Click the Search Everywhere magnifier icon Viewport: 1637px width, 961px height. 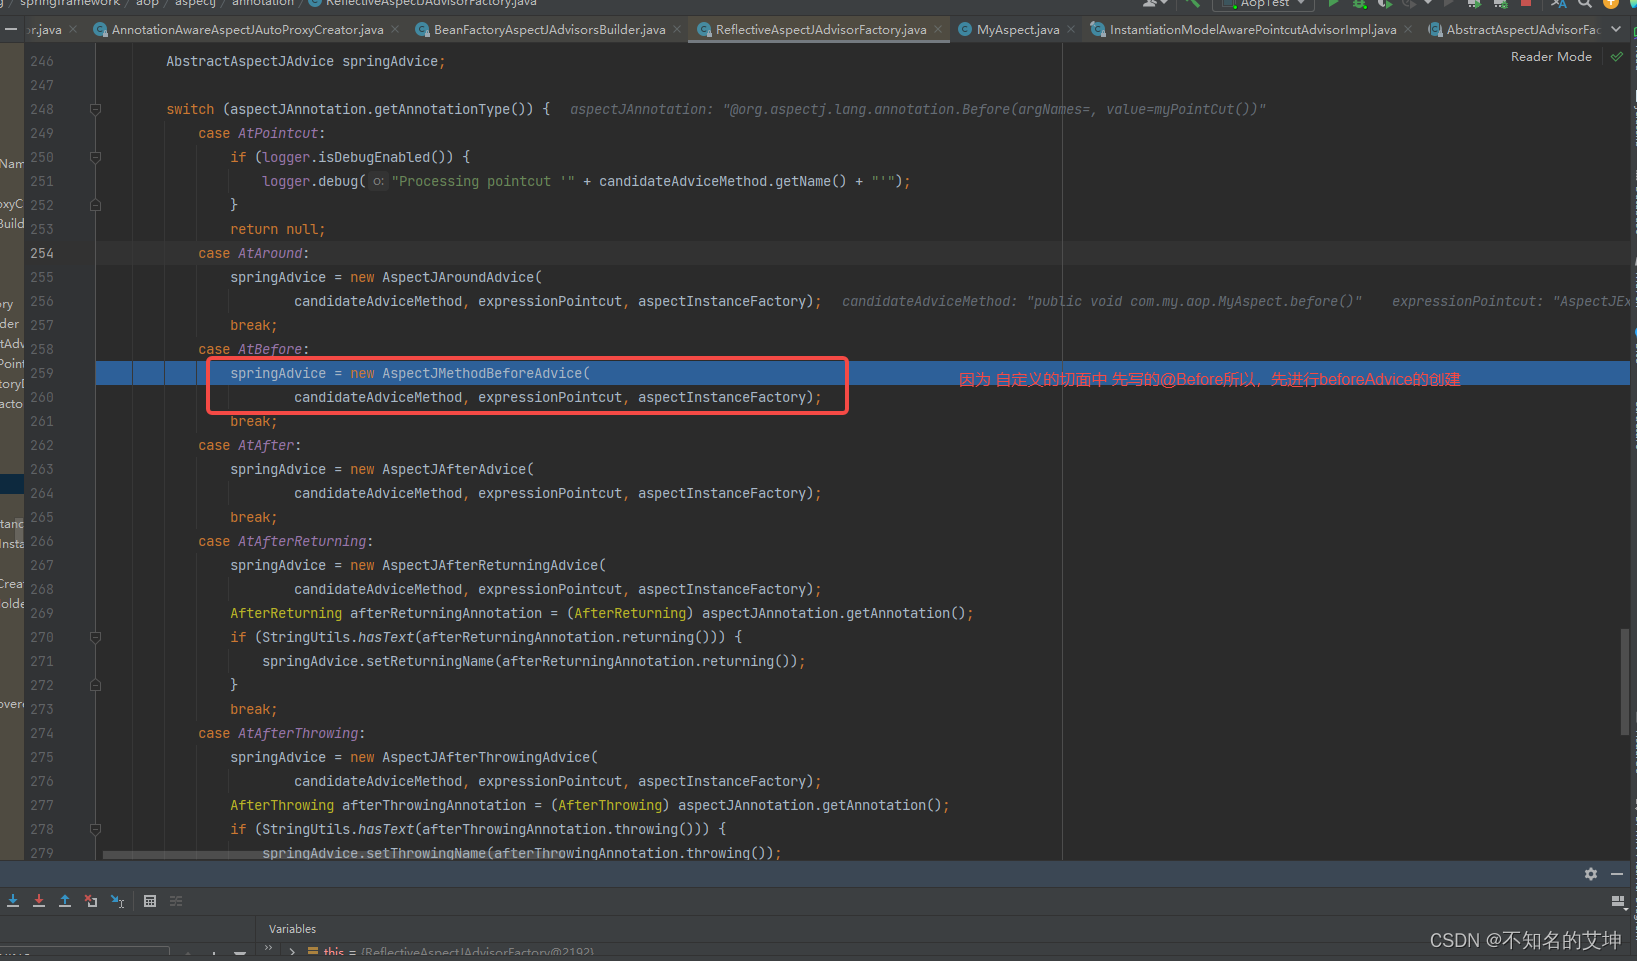click(x=1585, y=3)
